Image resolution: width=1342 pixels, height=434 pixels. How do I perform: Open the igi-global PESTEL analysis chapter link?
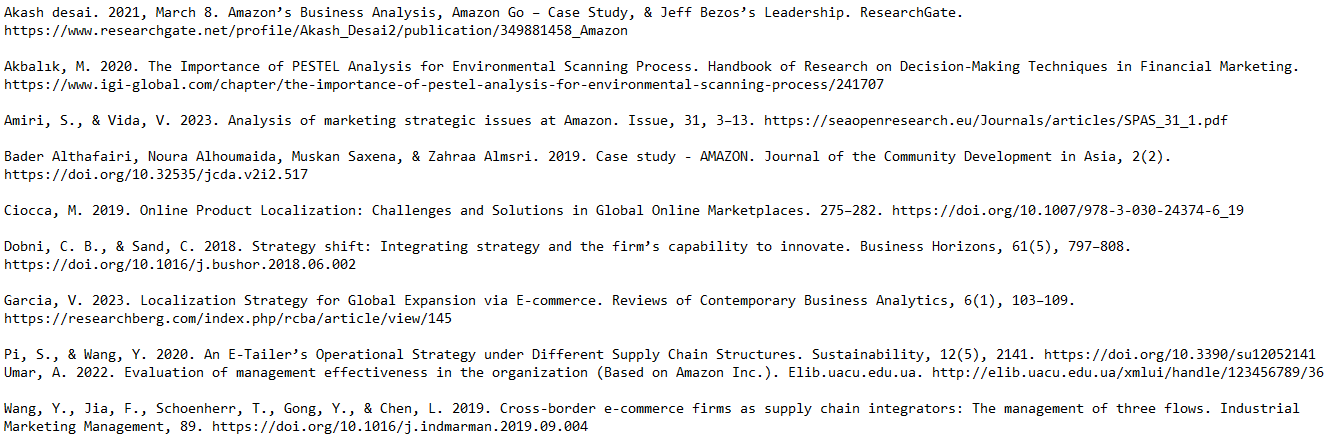(x=444, y=85)
